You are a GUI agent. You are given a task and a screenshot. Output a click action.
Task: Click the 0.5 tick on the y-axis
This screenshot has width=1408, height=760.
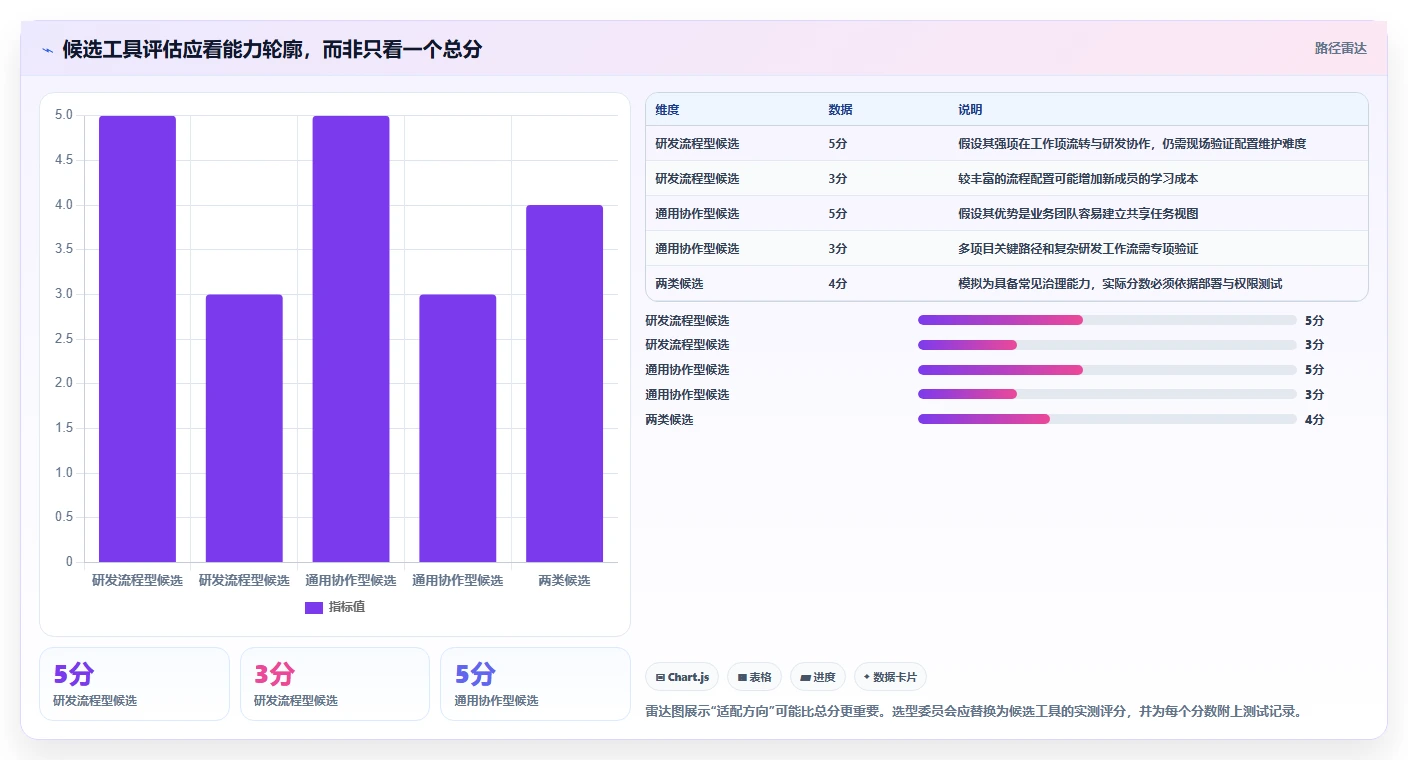click(63, 517)
